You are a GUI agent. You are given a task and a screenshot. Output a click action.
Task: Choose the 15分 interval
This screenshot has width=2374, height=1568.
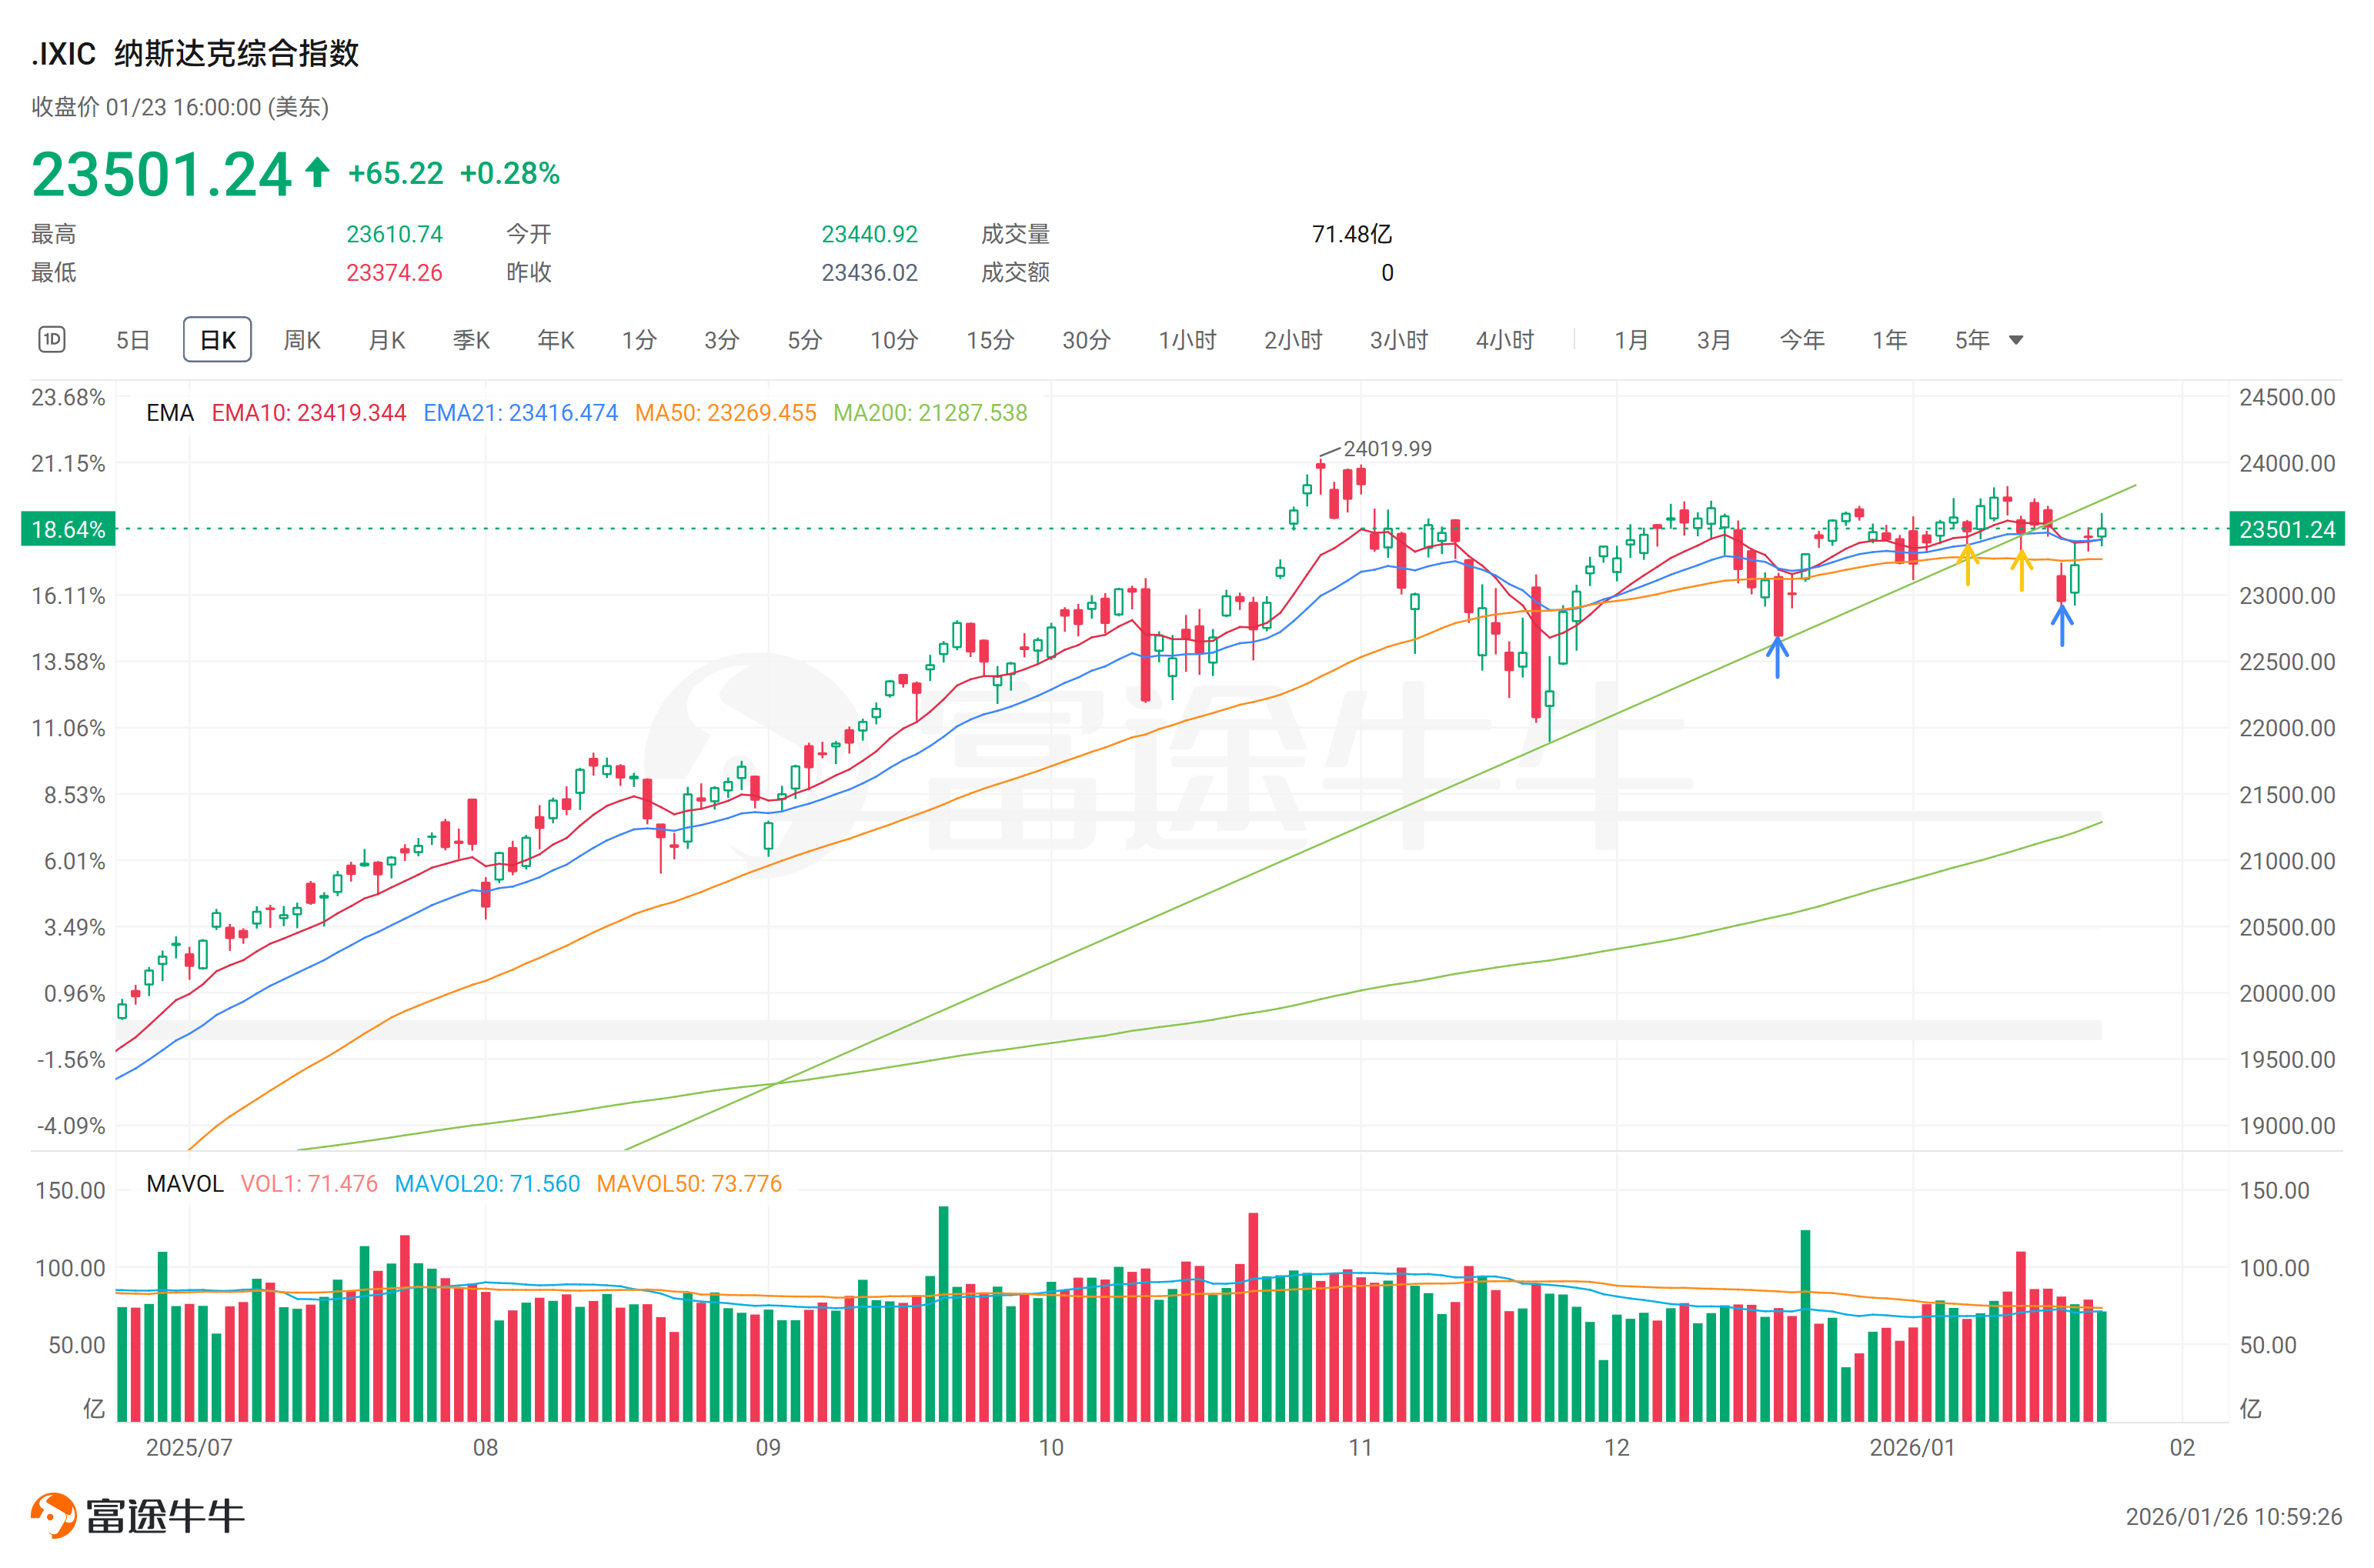(x=990, y=340)
